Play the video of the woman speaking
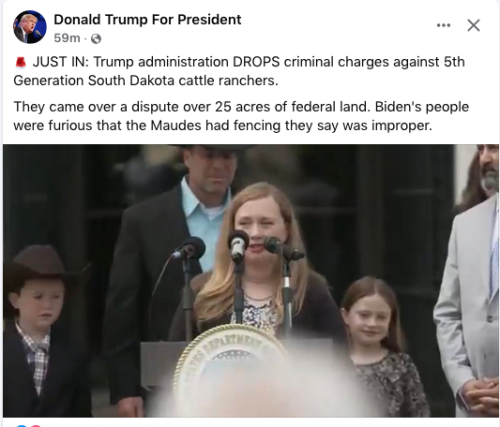 click(x=251, y=281)
